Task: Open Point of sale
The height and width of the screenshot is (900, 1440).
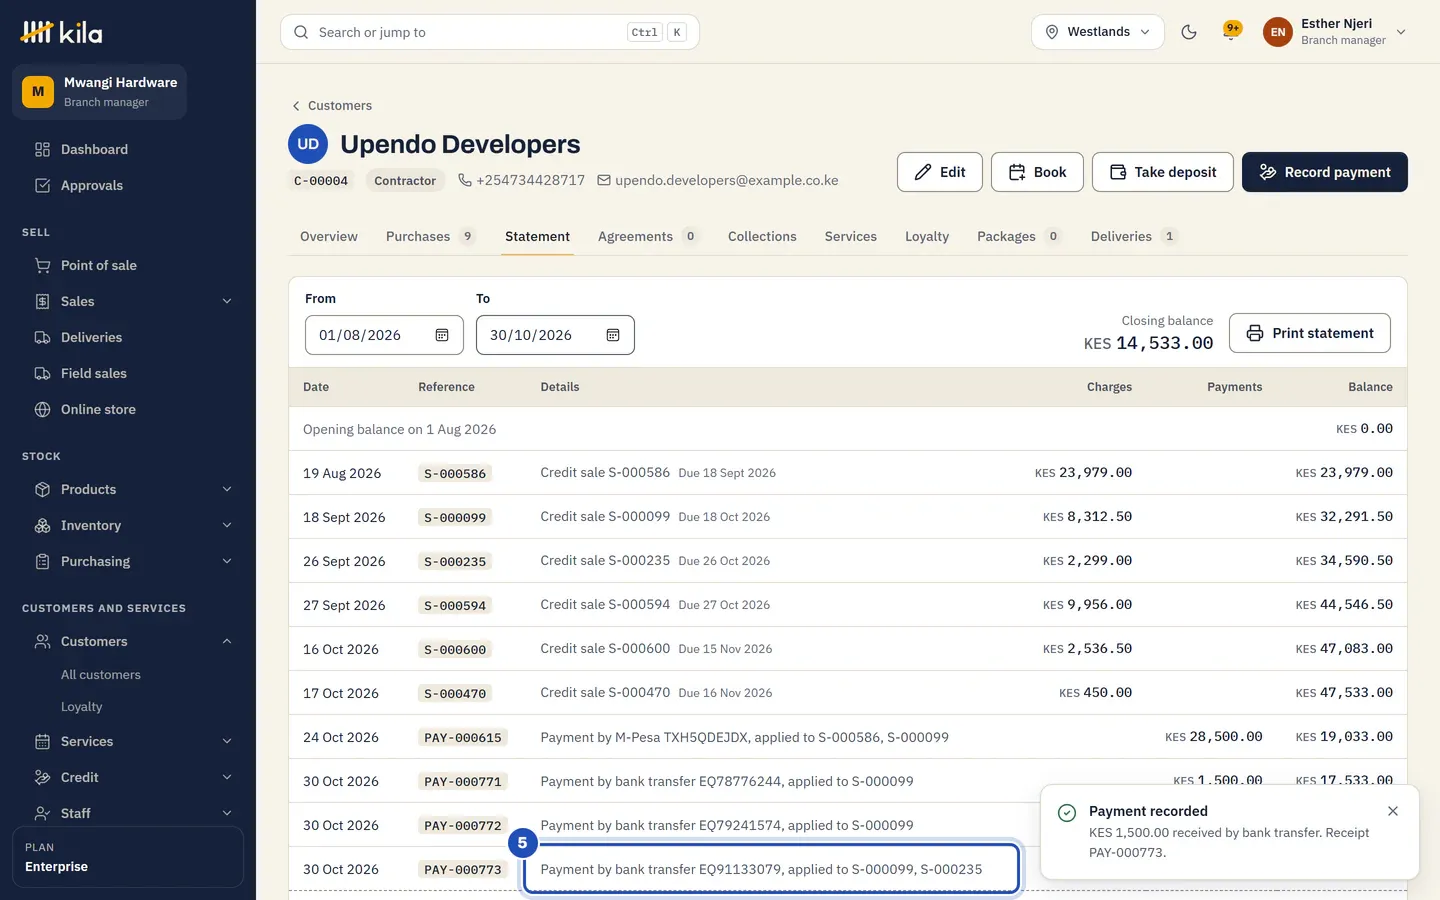Action: (128, 265)
